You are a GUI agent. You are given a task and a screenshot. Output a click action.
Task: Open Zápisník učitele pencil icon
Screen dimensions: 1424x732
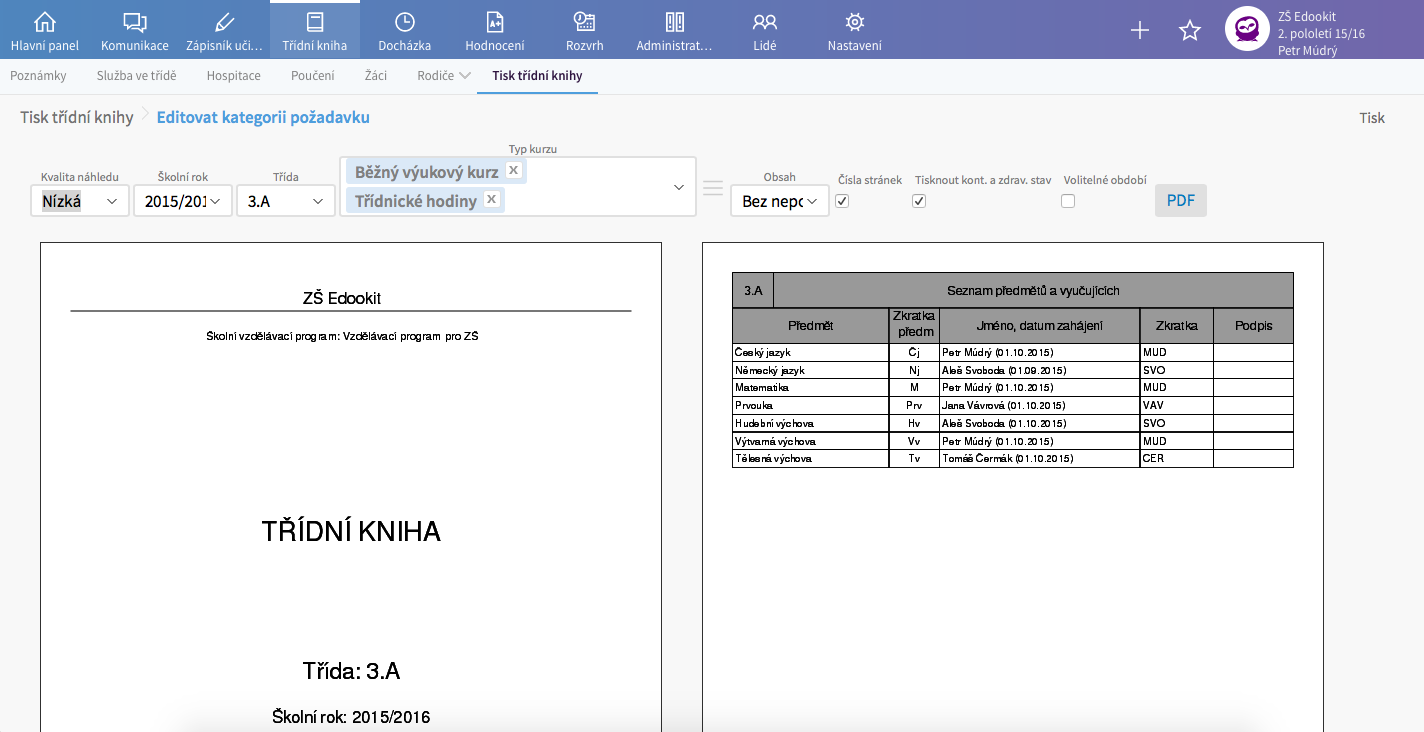pyautogui.click(x=225, y=22)
